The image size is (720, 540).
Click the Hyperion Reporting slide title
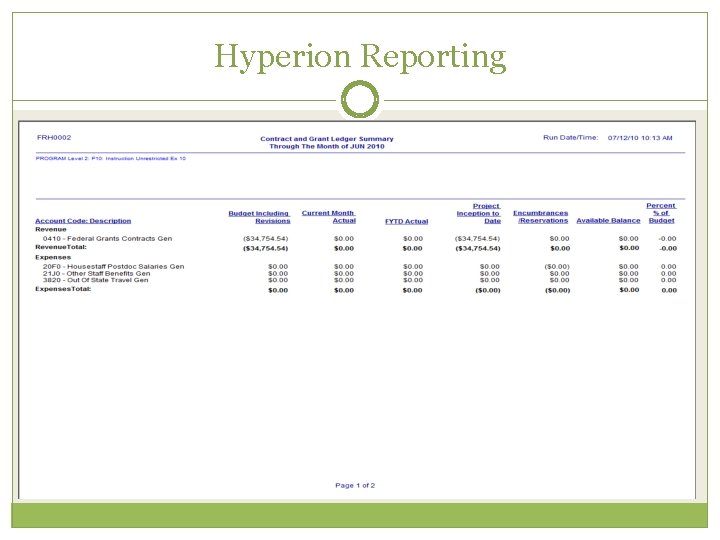pyautogui.click(x=360, y=57)
